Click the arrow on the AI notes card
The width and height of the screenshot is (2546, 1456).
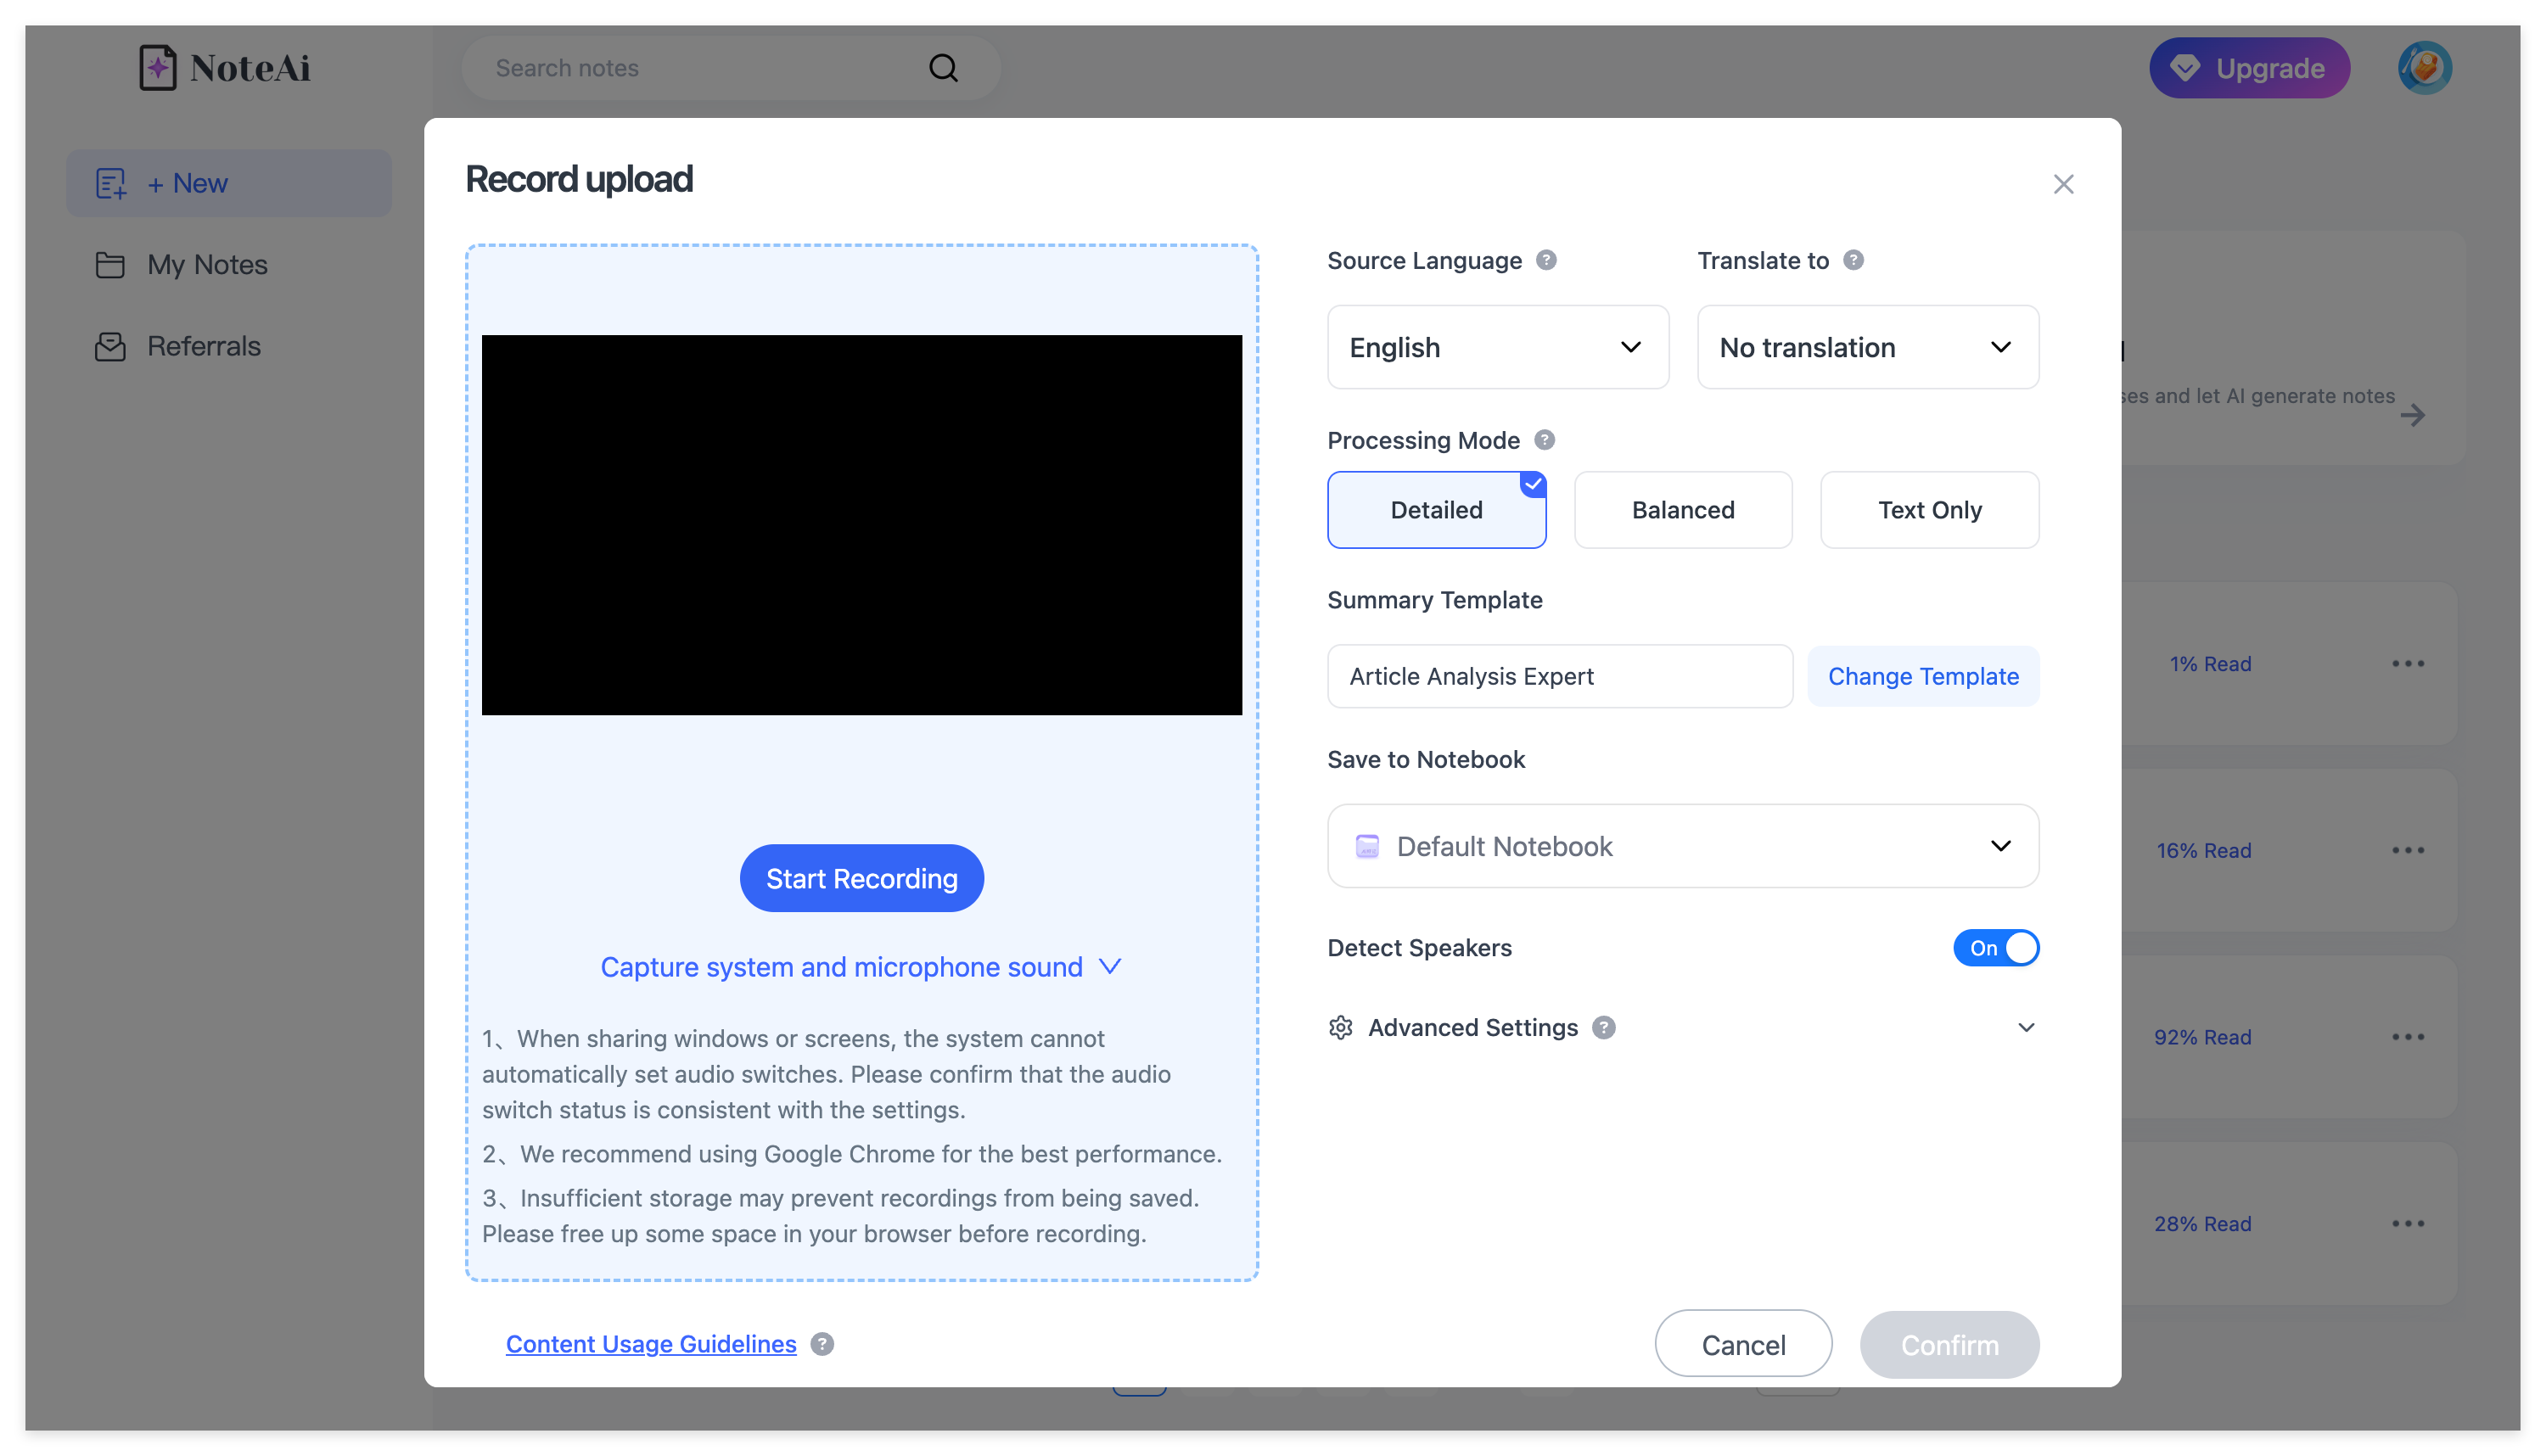pos(2412,415)
